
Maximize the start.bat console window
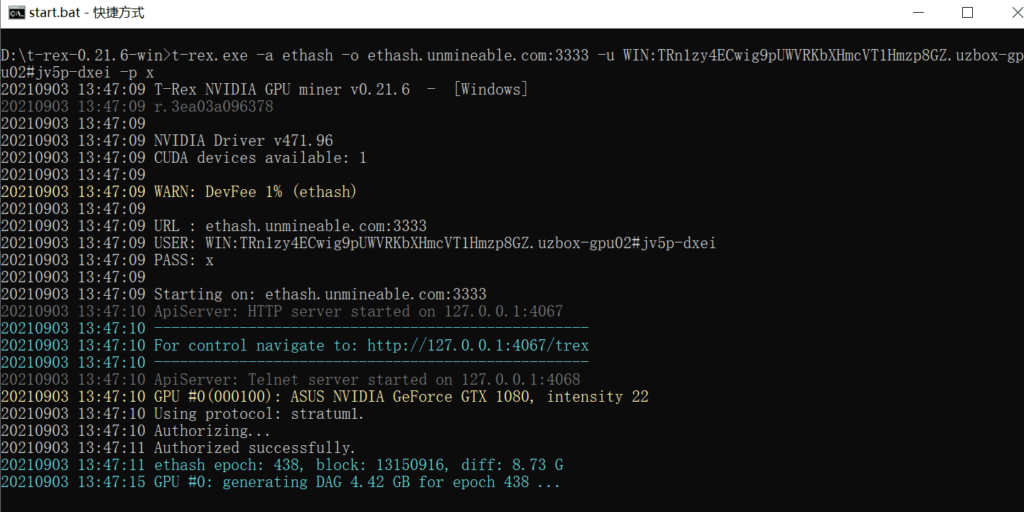pyautogui.click(x=967, y=13)
